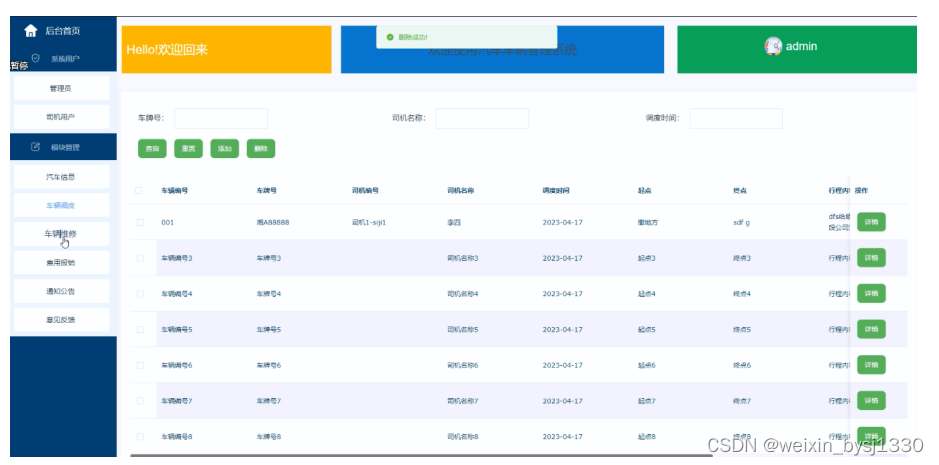Click the cell 车牌号4
Image resolution: width=939 pixels, height=465 pixels.
pyautogui.click(x=269, y=294)
